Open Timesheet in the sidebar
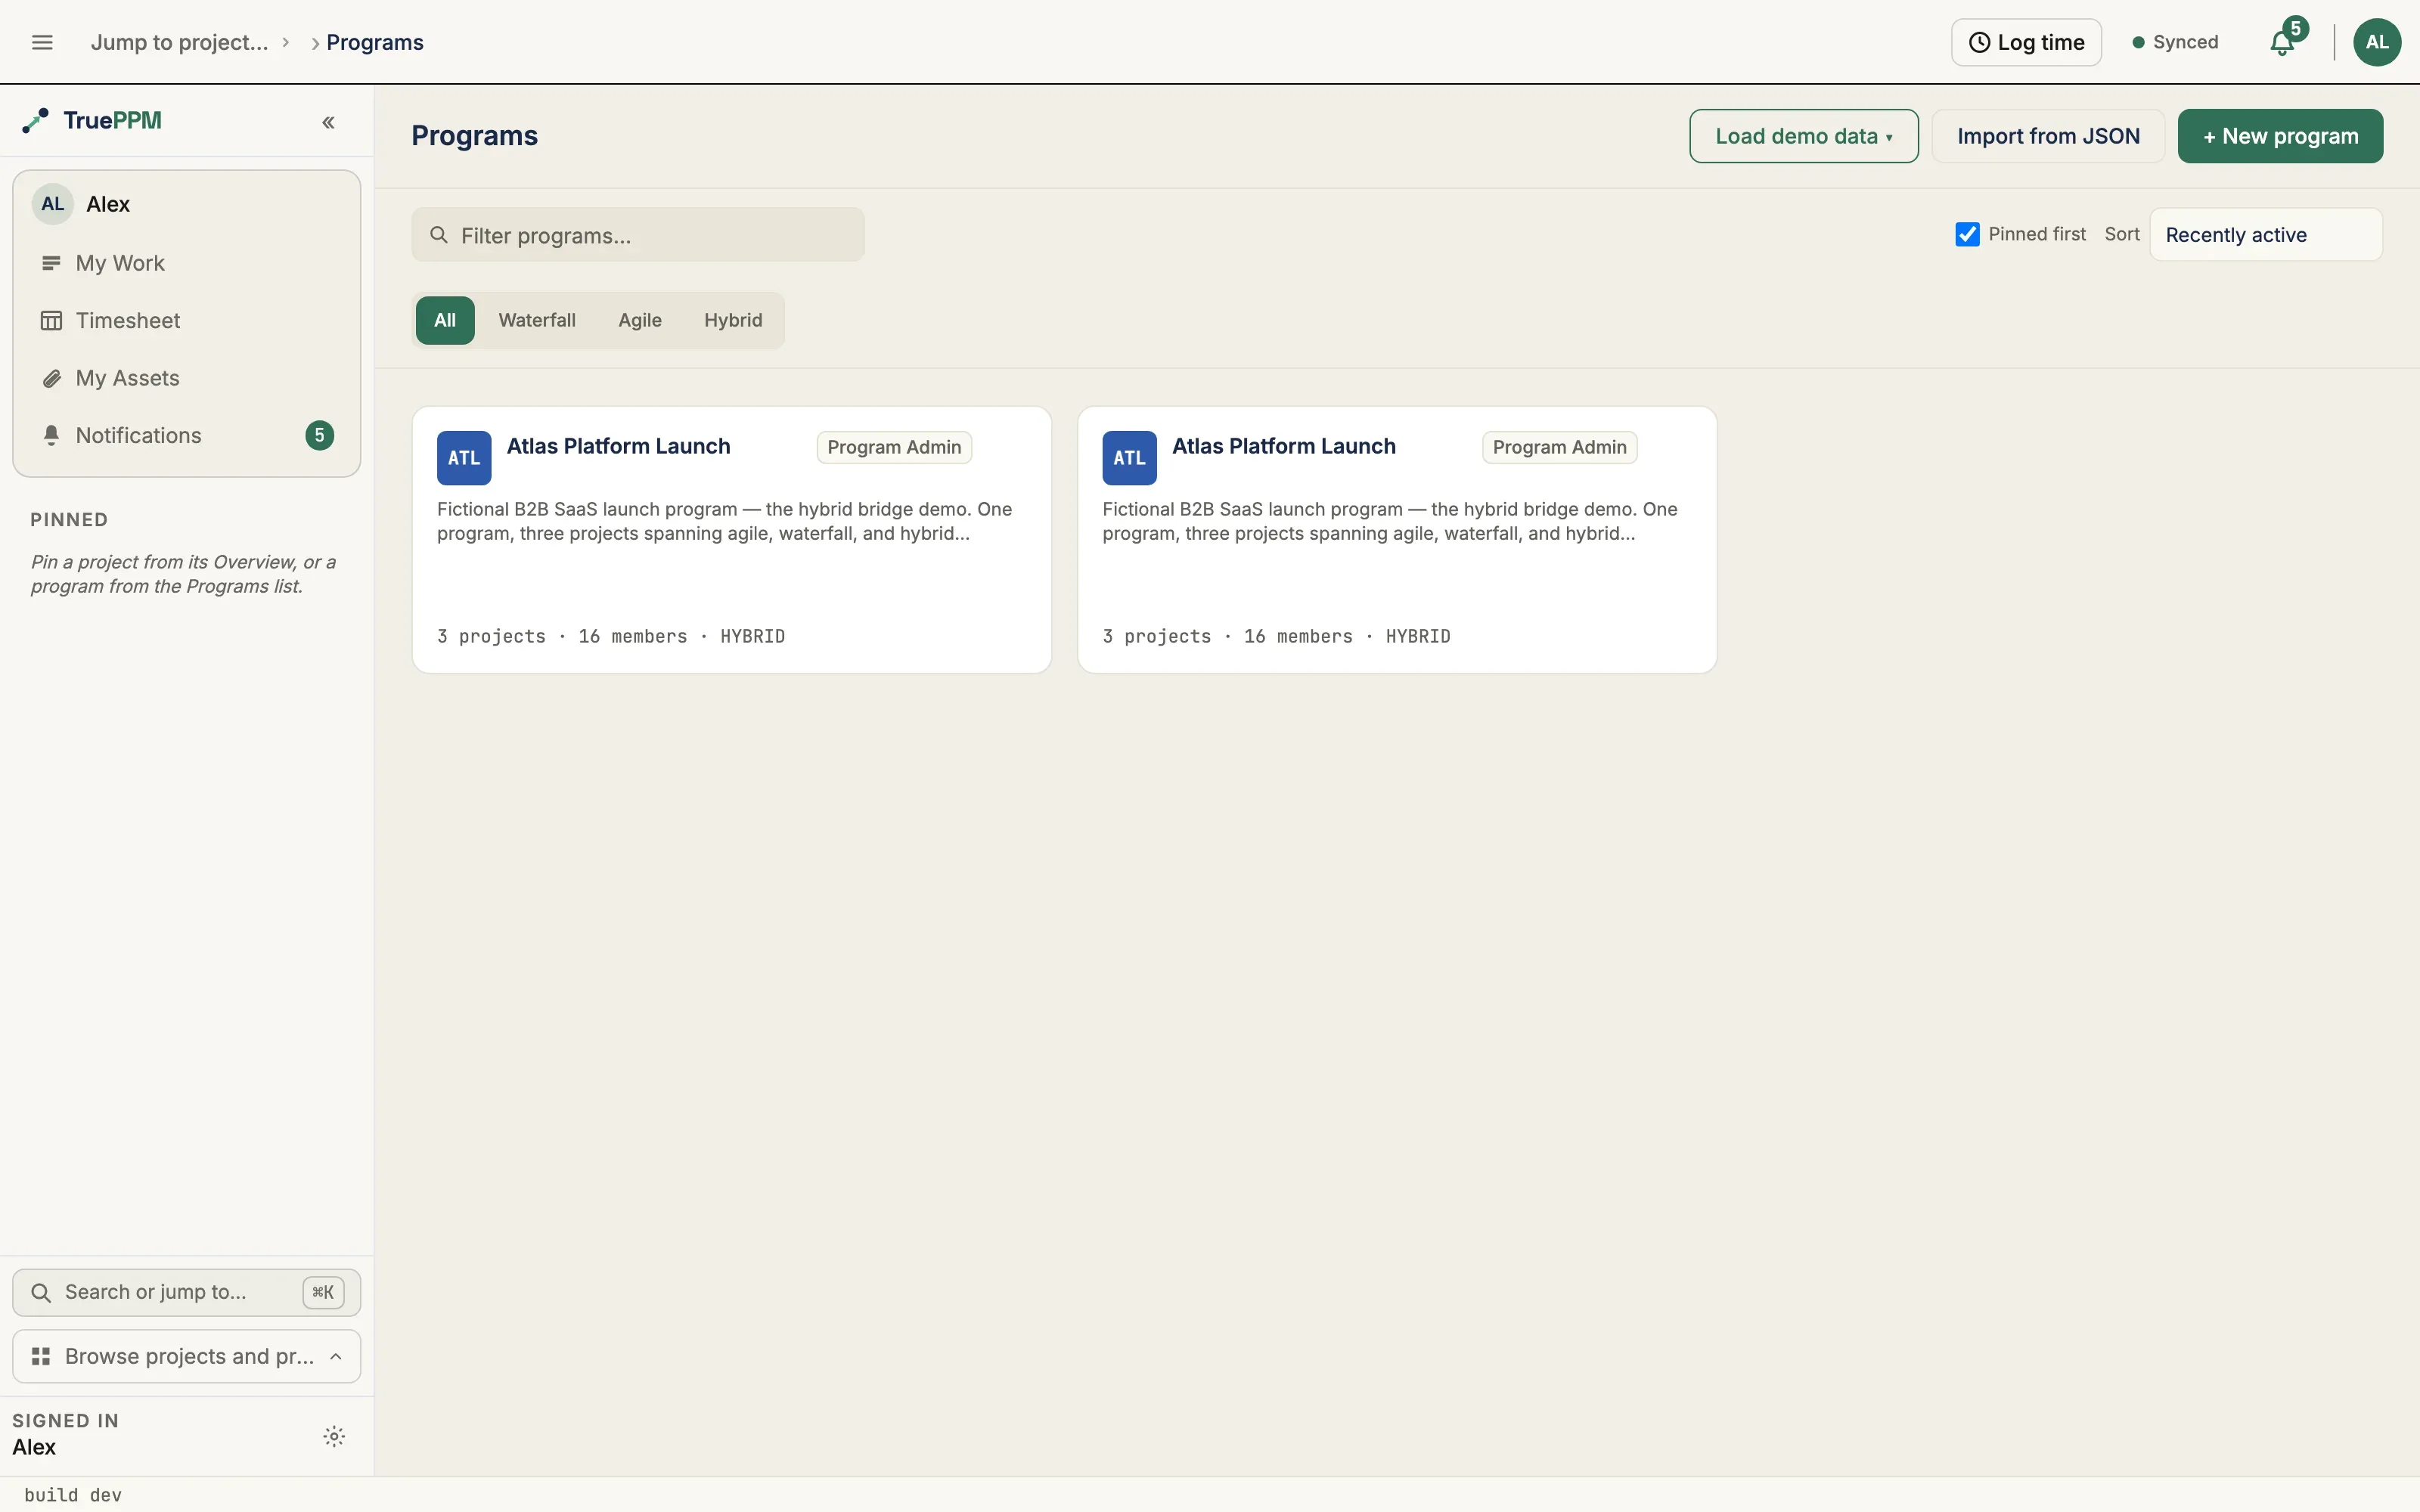 pos(186,321)
